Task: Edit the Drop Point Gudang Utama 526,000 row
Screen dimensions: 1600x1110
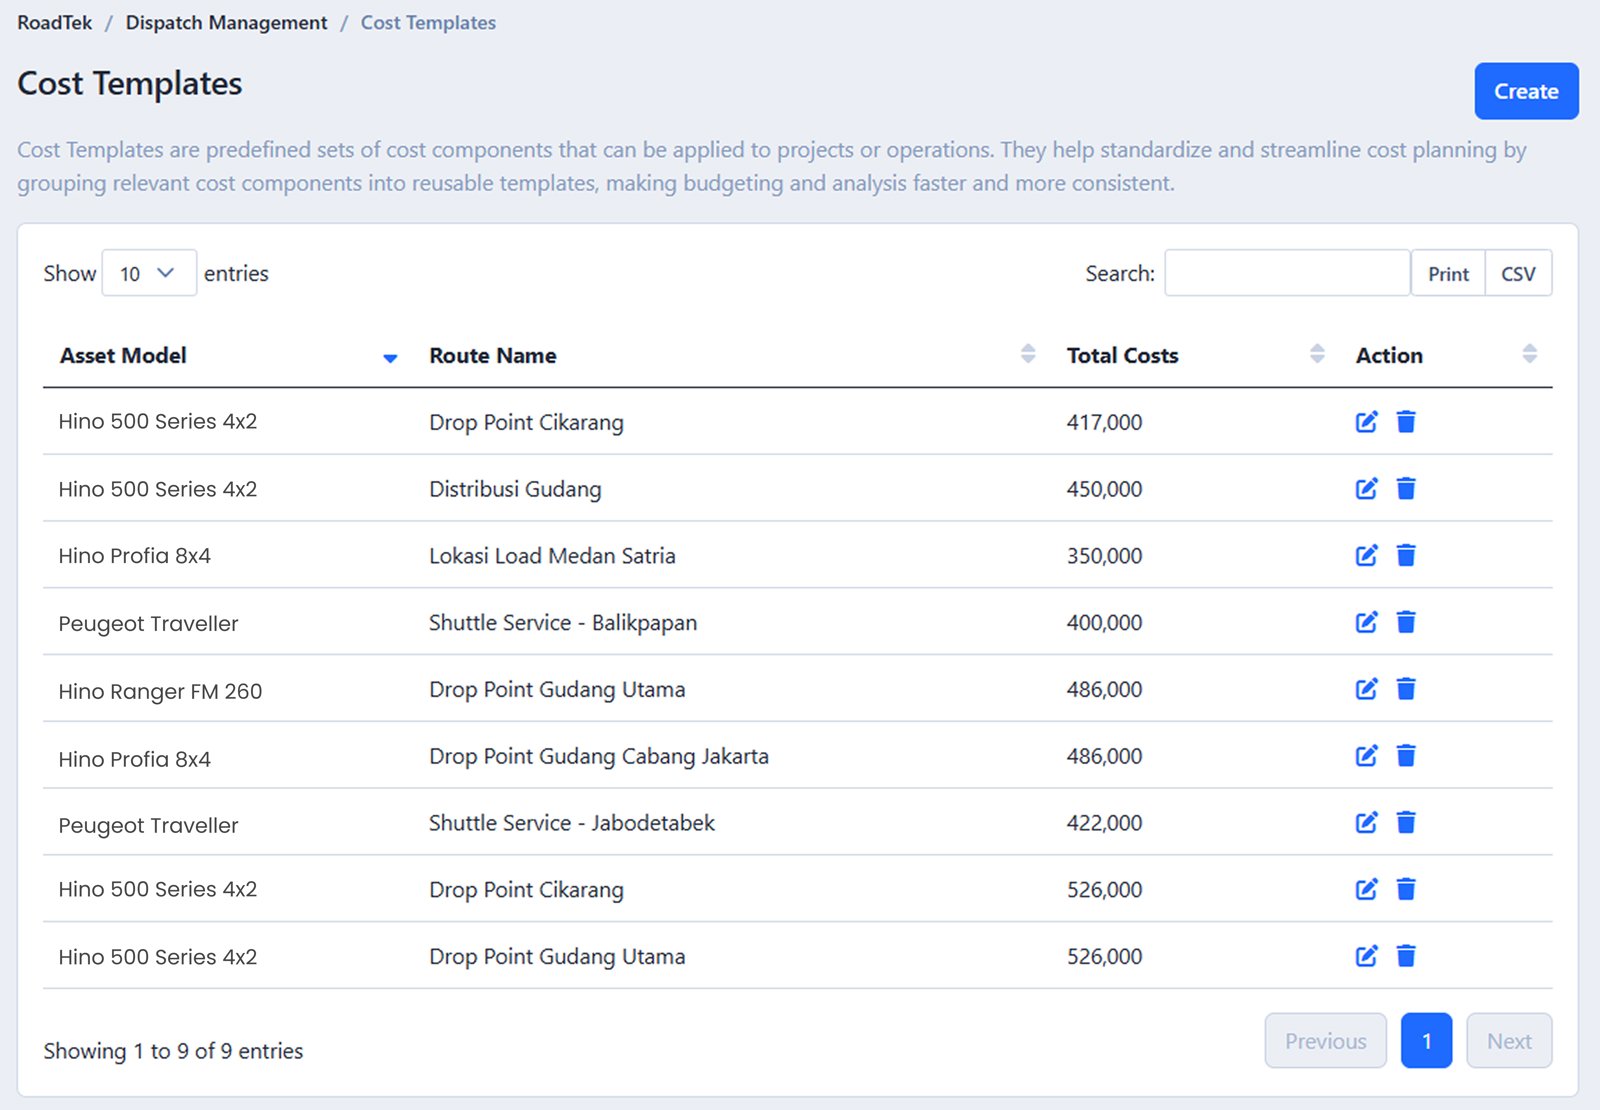Action: click(x=1366, y=957)
